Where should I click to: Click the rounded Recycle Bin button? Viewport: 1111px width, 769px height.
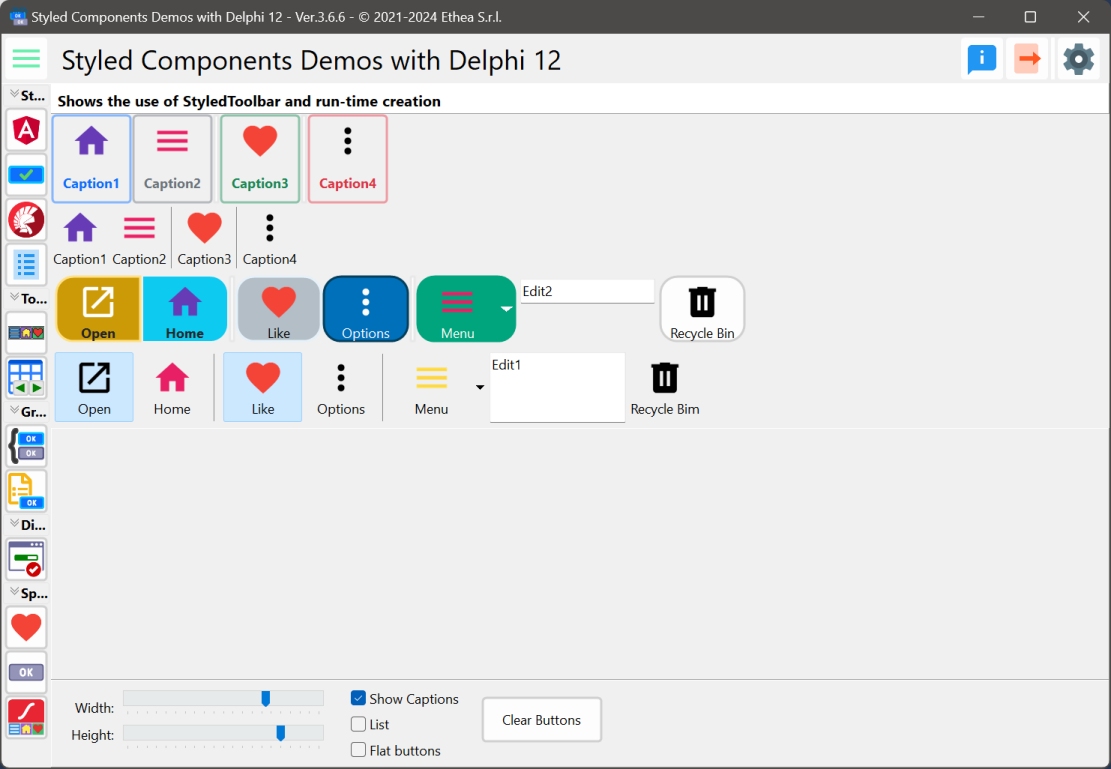(x=702, y=309)
